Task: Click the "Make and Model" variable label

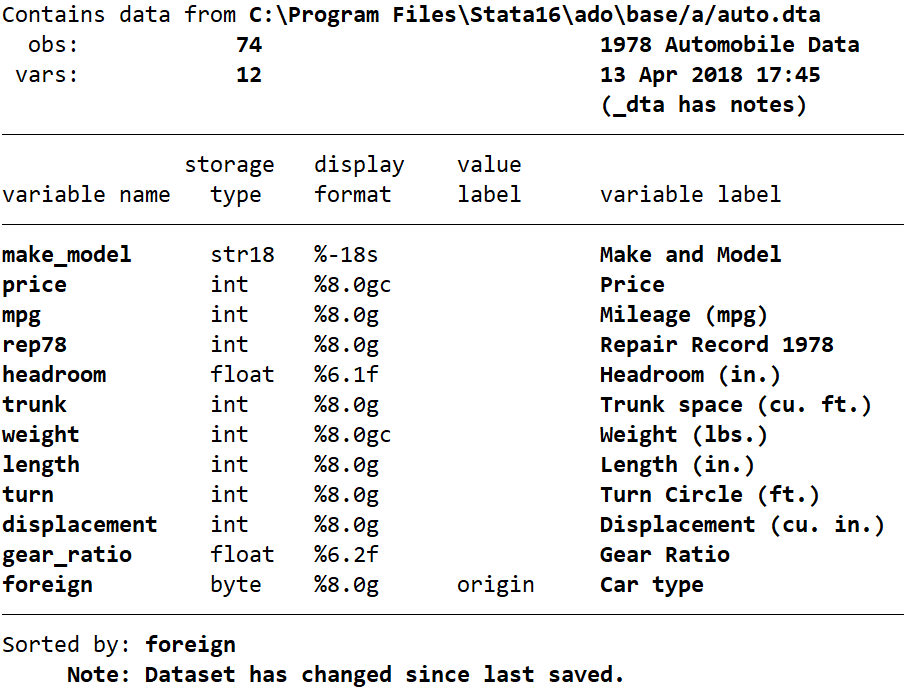Action: point(690,255)
